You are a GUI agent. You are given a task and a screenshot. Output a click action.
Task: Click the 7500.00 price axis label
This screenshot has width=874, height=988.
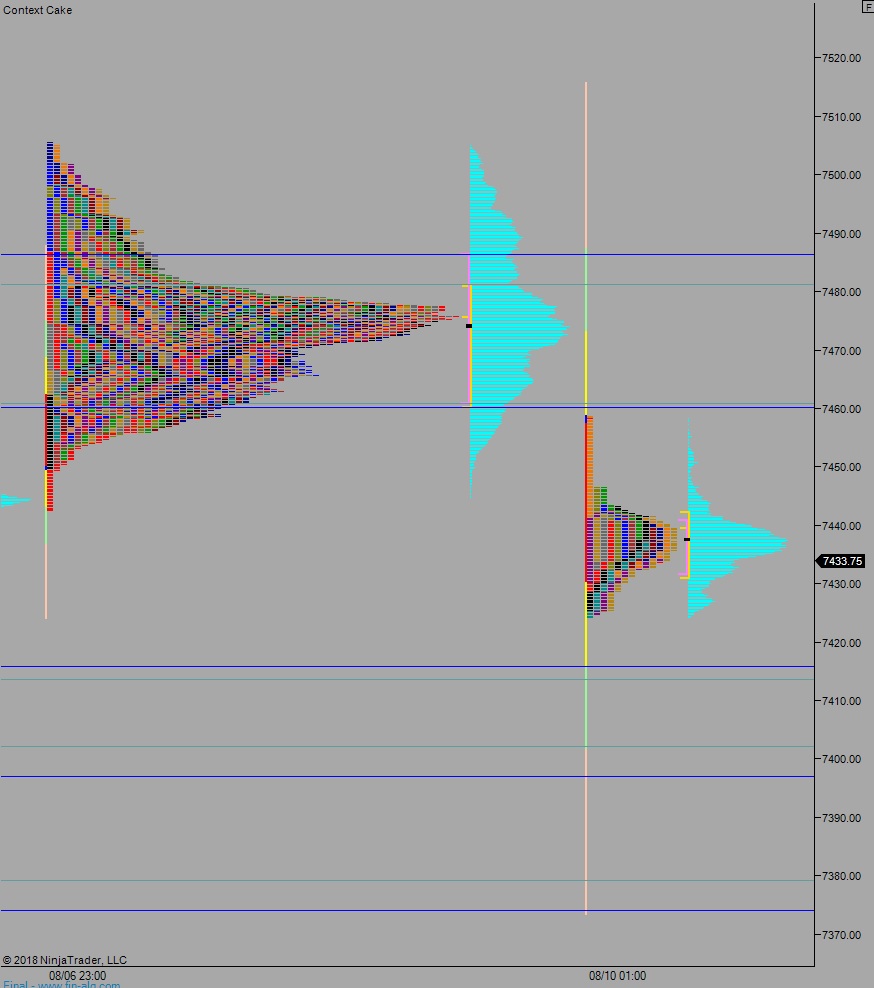coord(841,175)
